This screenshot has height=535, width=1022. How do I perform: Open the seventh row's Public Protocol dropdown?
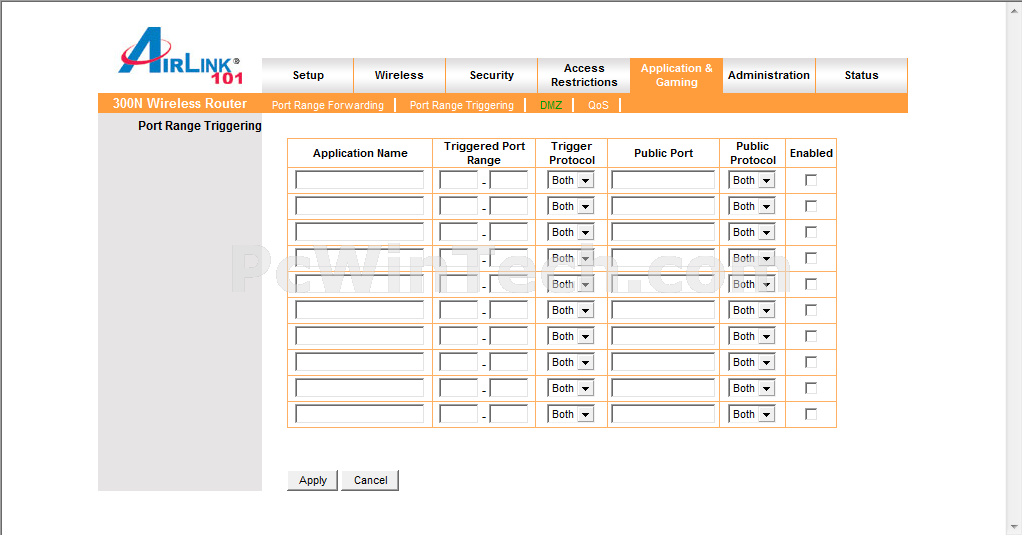752,337
